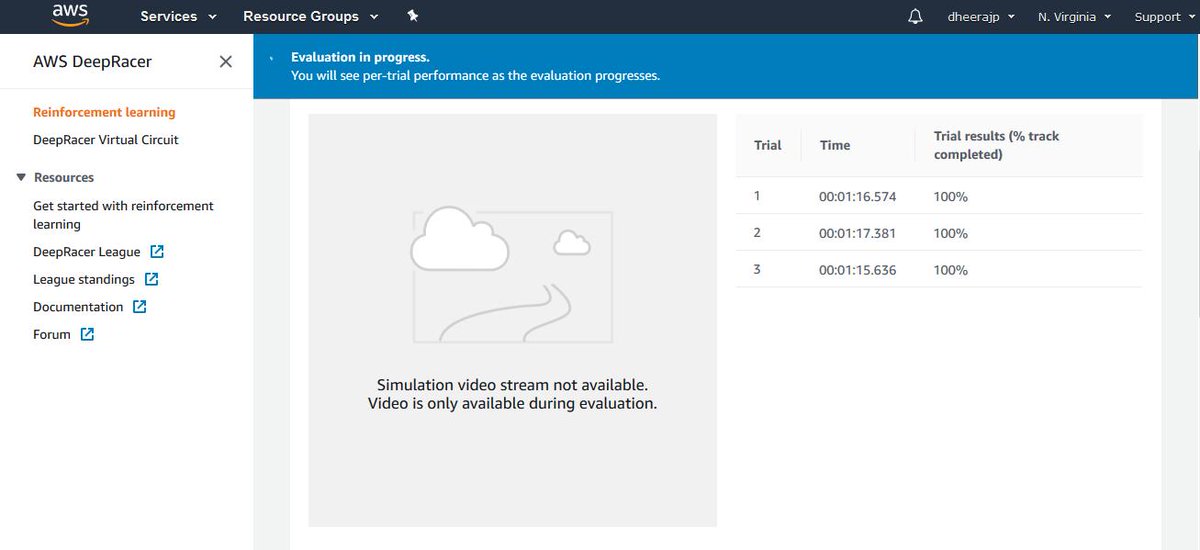Click the Time column header
Screen dimensions: 1200x550
tap(835, 145)
